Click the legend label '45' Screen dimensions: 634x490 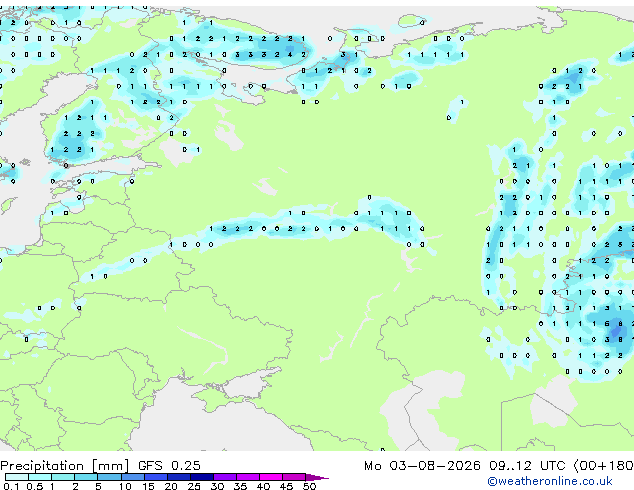tap(287, 486)
